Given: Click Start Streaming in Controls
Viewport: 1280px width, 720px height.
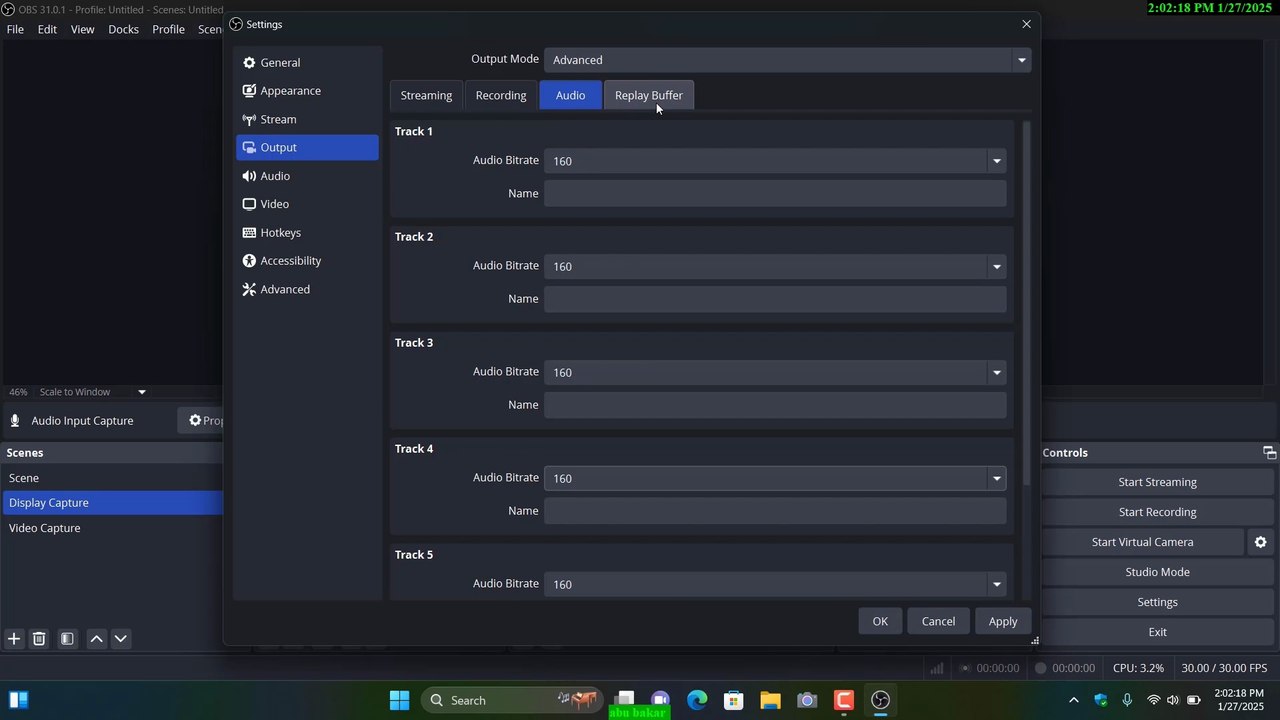Looking at the screenshot, I should (1157, 482).
